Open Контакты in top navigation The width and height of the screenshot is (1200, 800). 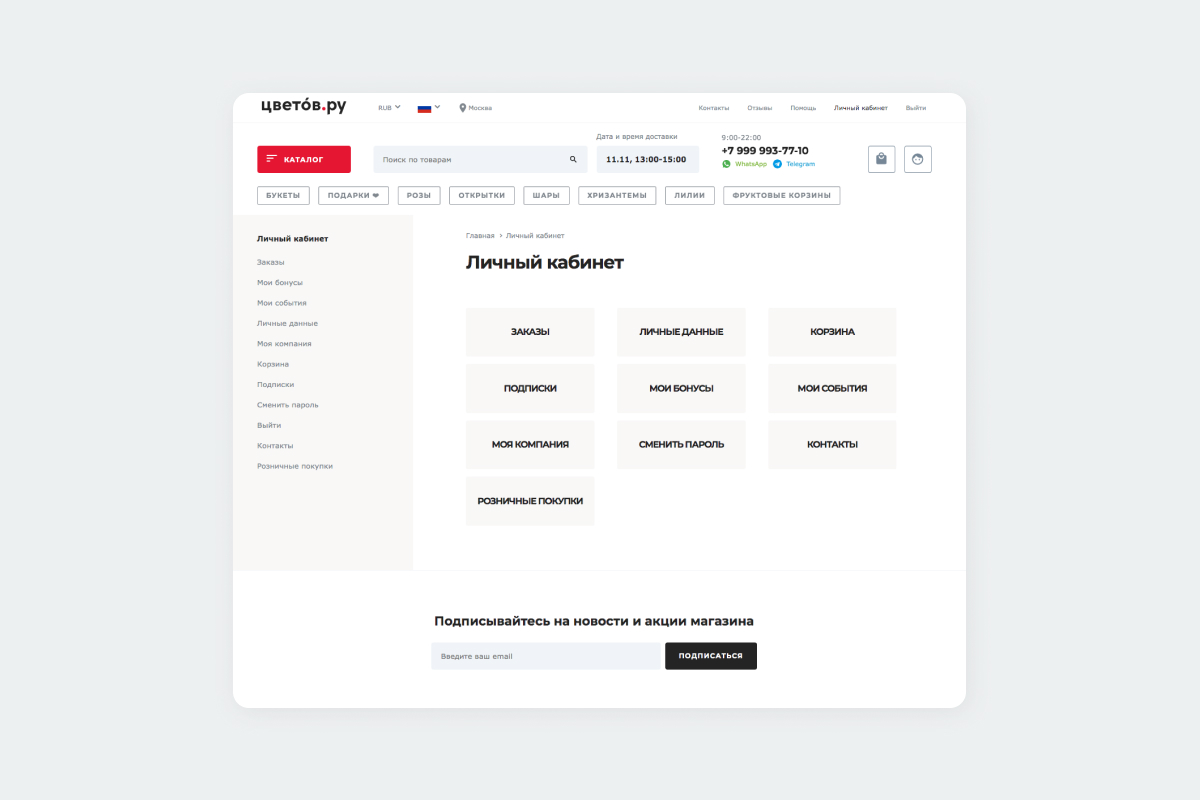point(714,108)
